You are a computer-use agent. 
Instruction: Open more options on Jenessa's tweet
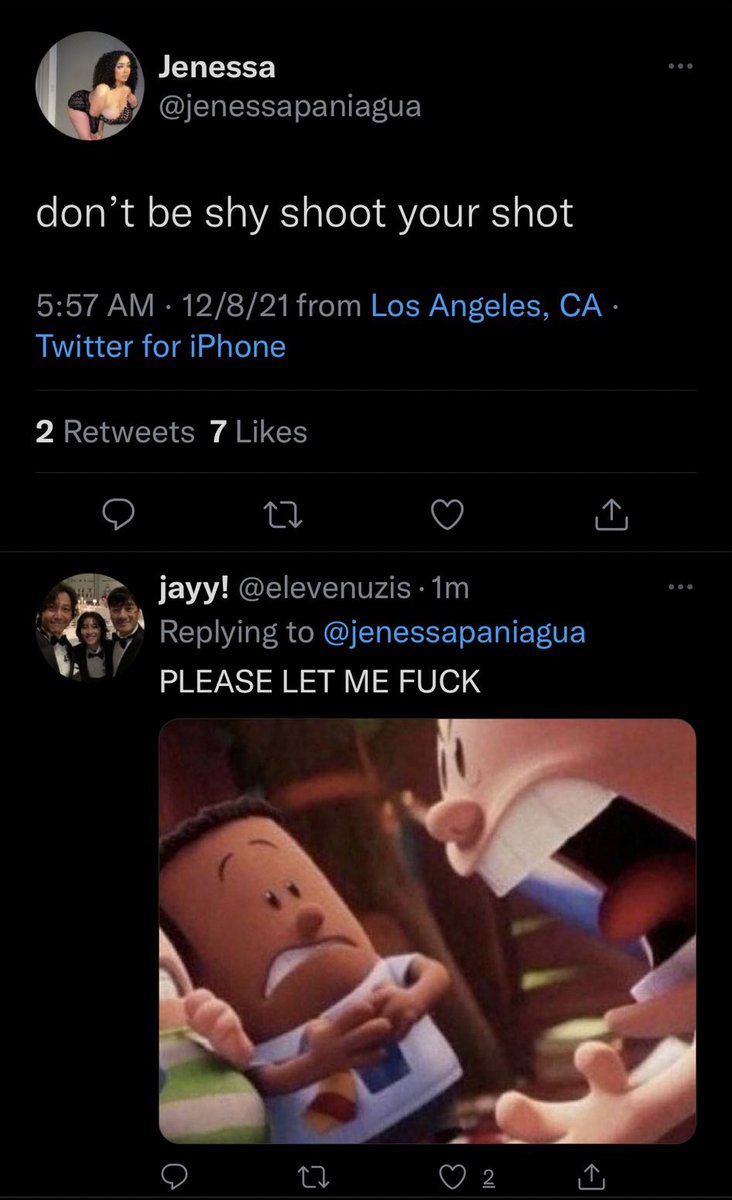682,67
